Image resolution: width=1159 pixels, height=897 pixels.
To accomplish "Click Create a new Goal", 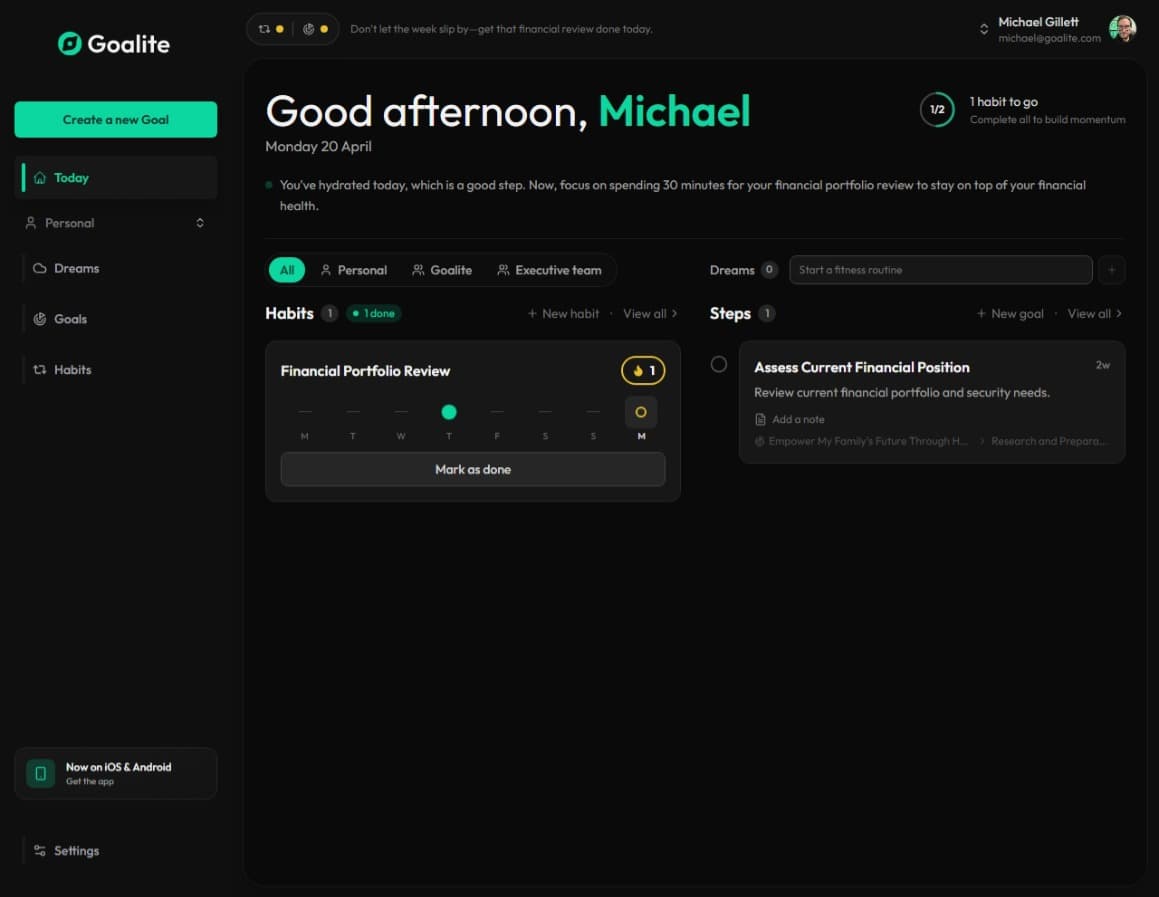I will pos(115,118).
